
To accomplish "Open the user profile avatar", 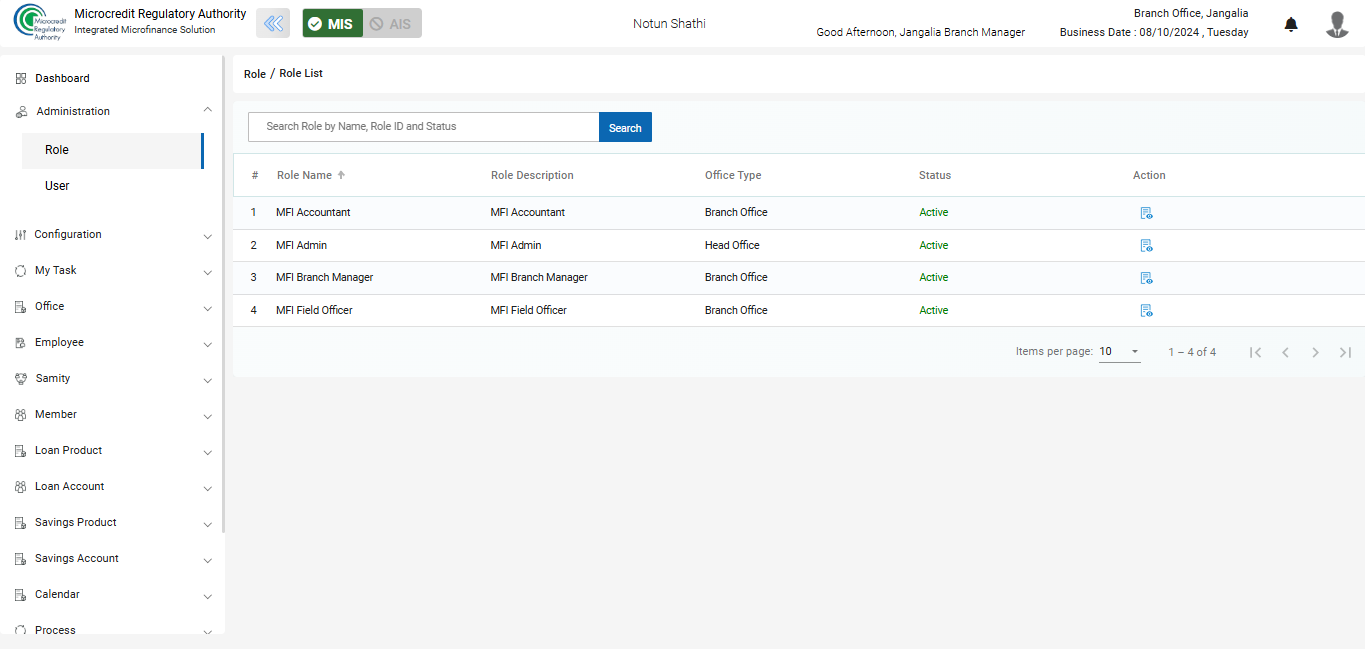I will point(1337,24).
